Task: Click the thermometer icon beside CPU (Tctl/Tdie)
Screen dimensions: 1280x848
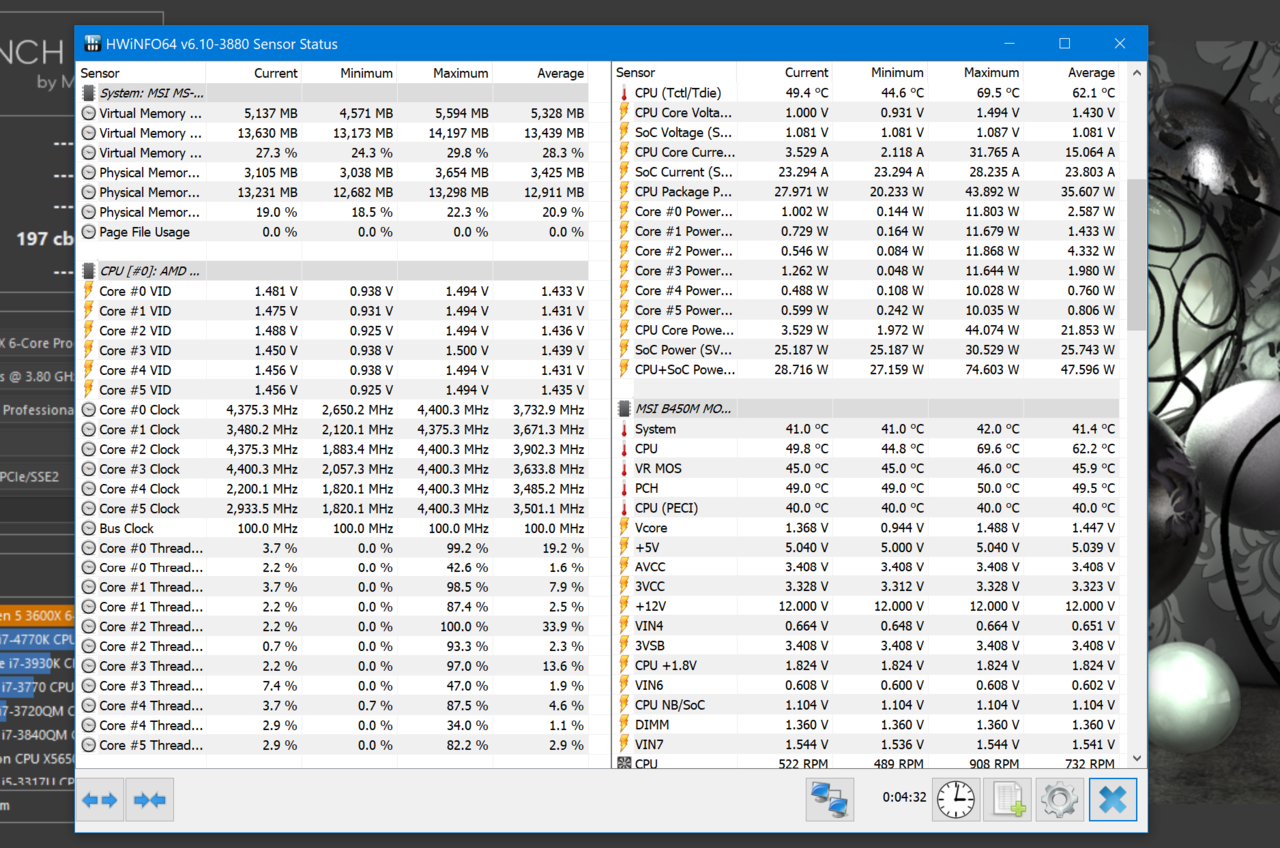Action: click(x=624, y=93)
